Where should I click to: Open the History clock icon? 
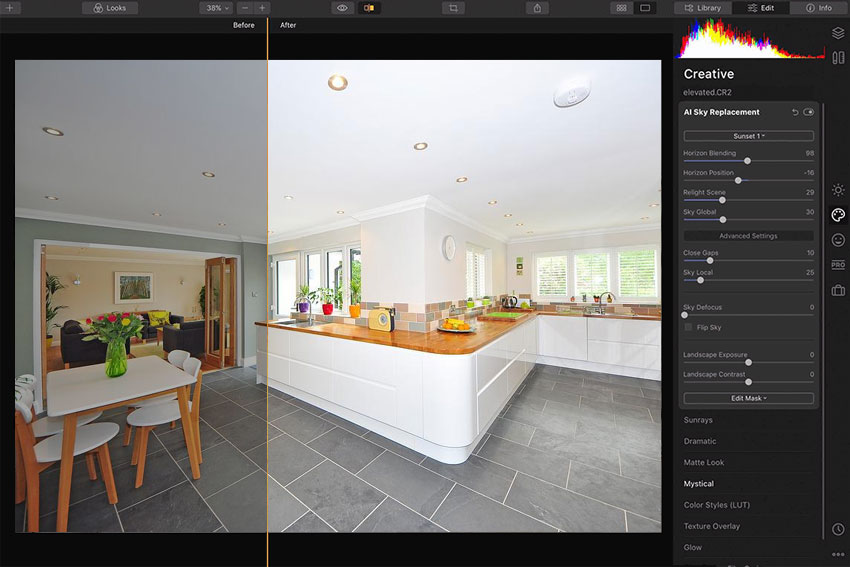pos(838,529)
